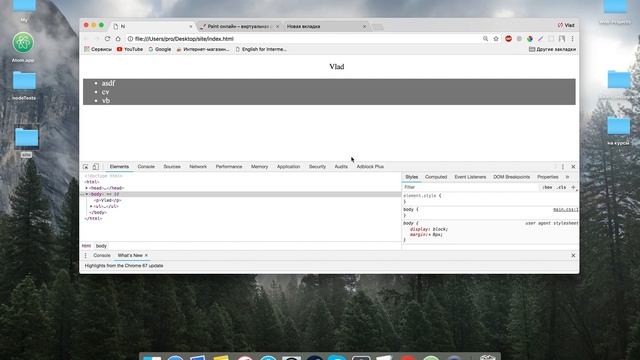Open the Console tab in the drawer

[x=102, y=256]
